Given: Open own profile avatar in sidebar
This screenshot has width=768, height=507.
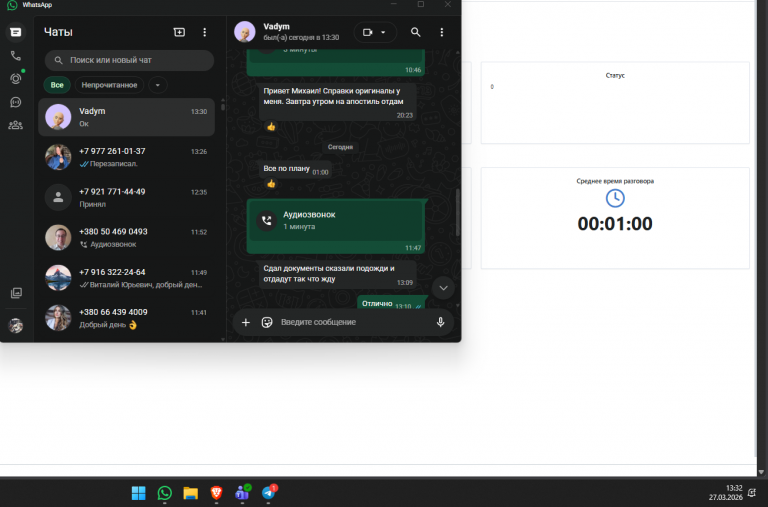Looking at the screenshot, I should pyautogui.click(x=16, y=325).
